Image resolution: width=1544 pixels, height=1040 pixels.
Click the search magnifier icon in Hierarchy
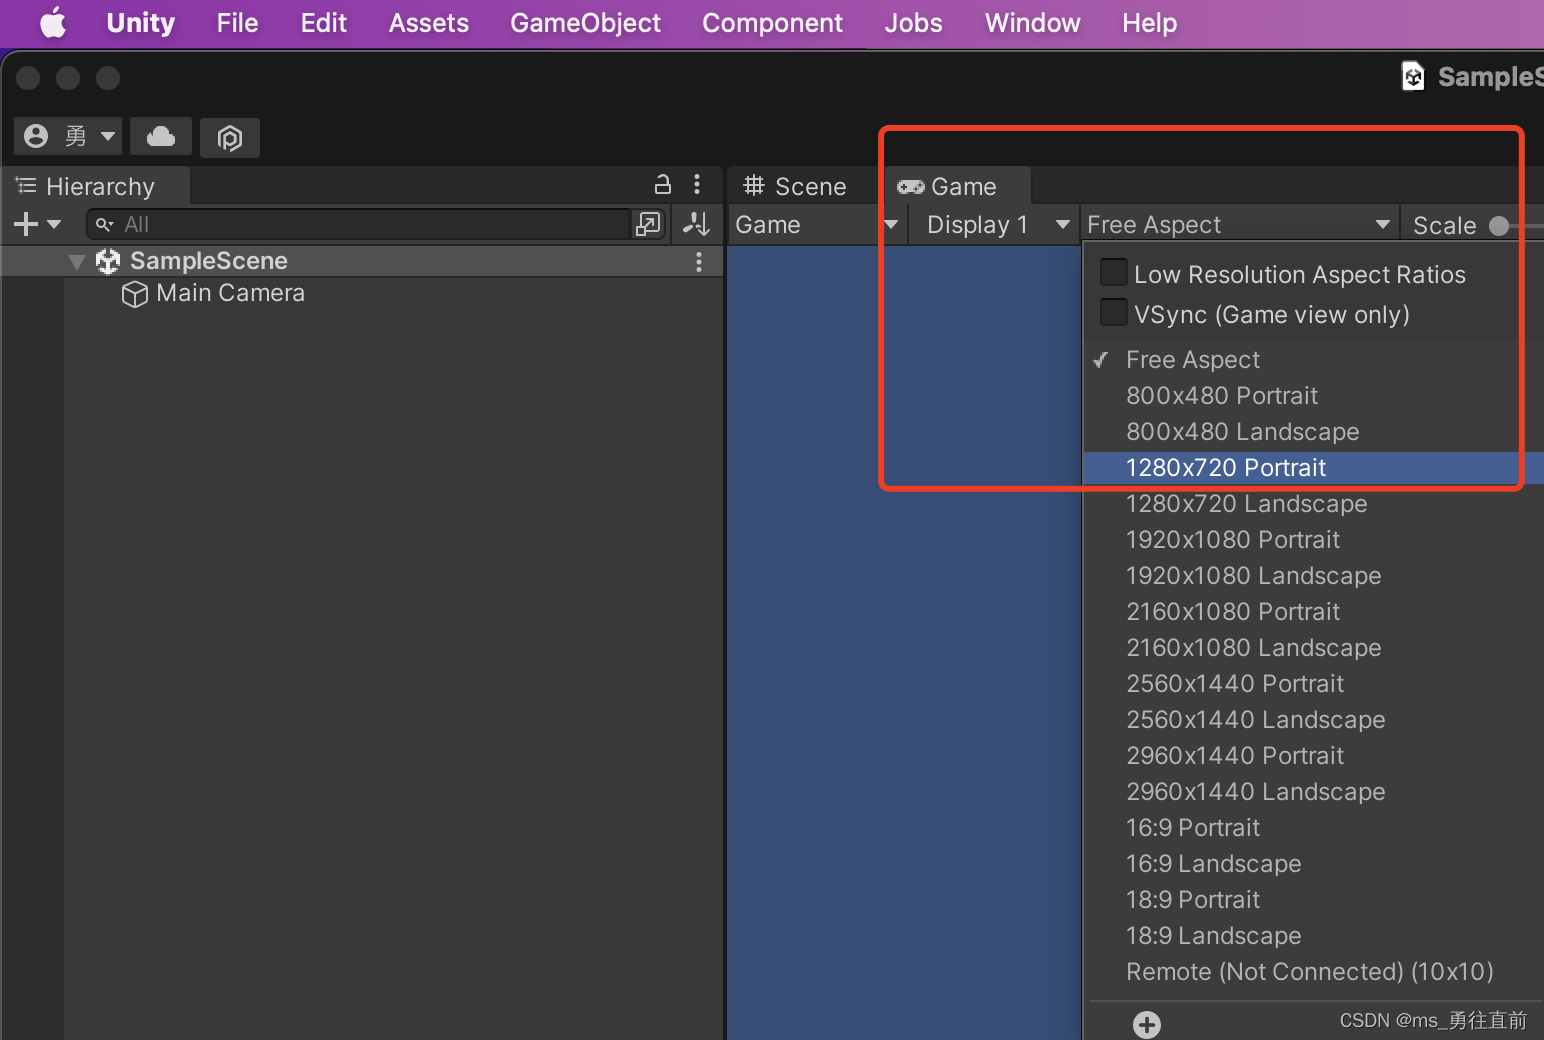click(104, 224)
